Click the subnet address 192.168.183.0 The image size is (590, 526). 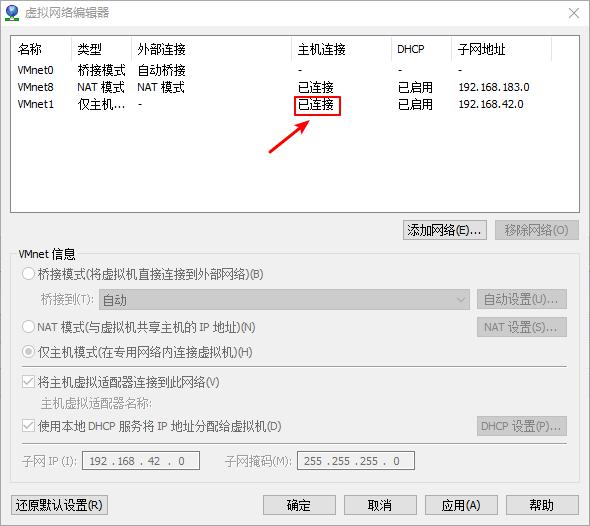pos(494,87)
